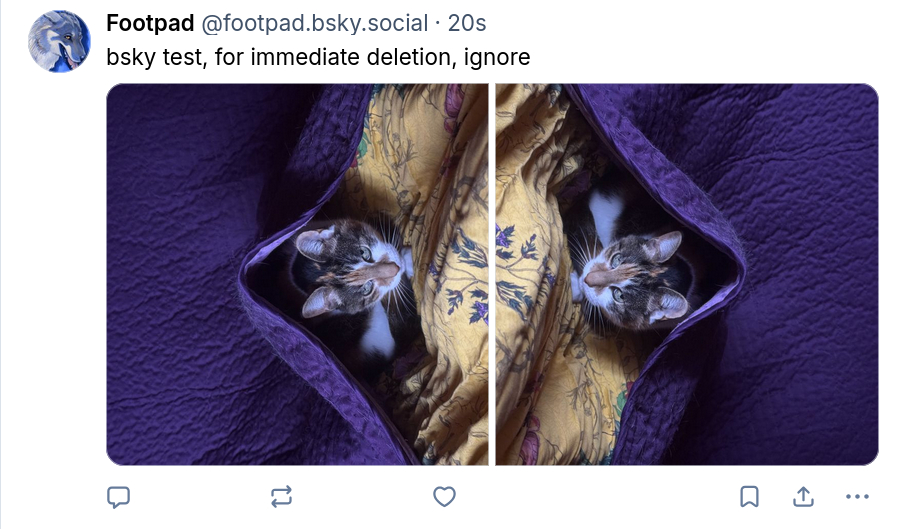Viewport: 902px width, 529px height.
Task: Open the three-dot more options menu
Action: [x=857, y=497]
